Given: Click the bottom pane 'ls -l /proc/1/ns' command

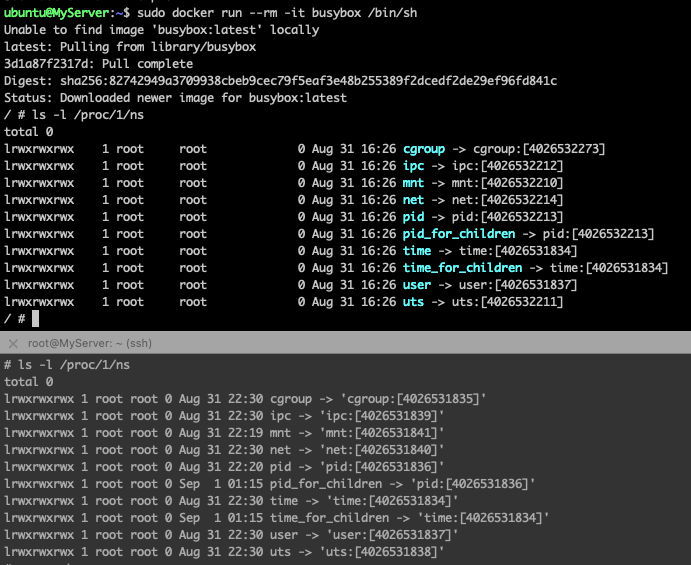Looking at the screenshot, I should pos(74,365).
